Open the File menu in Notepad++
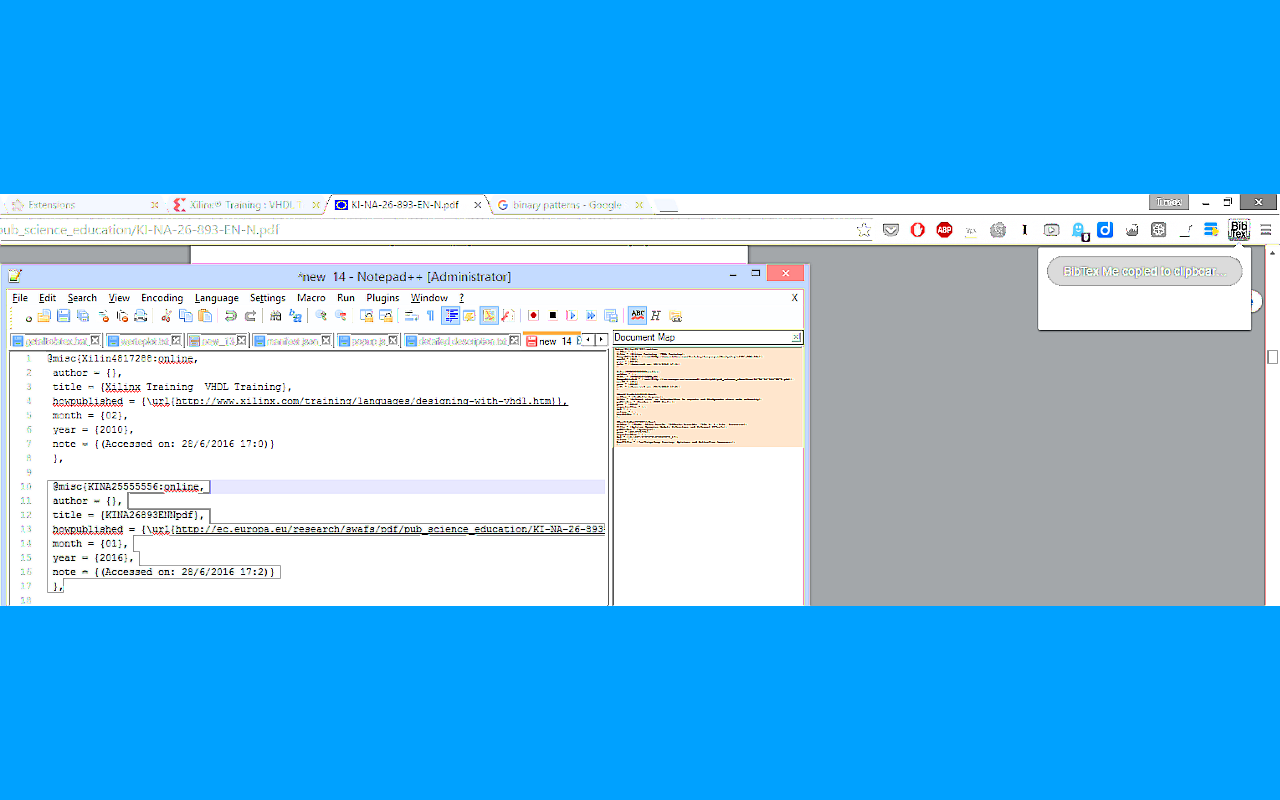 click(20, 298)
